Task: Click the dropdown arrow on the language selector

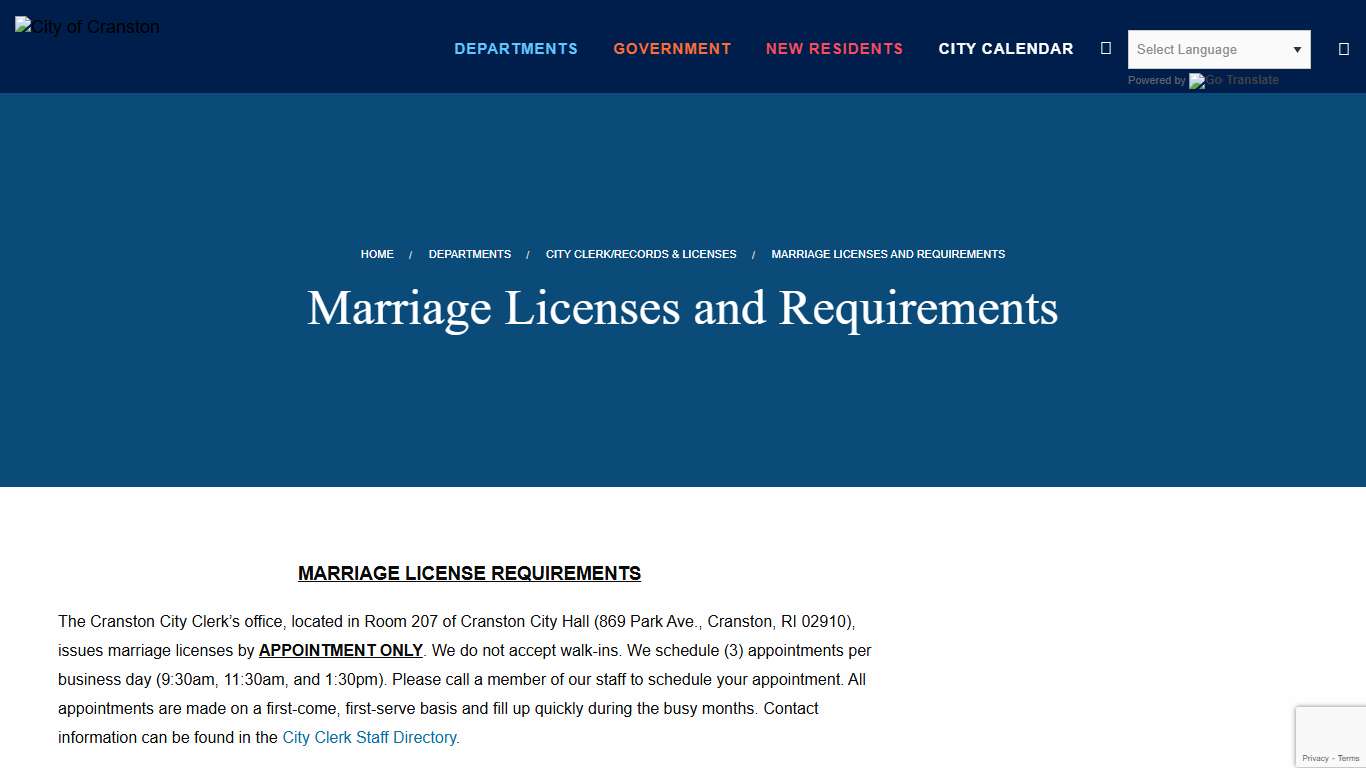Action: [x=1297, y=49]
